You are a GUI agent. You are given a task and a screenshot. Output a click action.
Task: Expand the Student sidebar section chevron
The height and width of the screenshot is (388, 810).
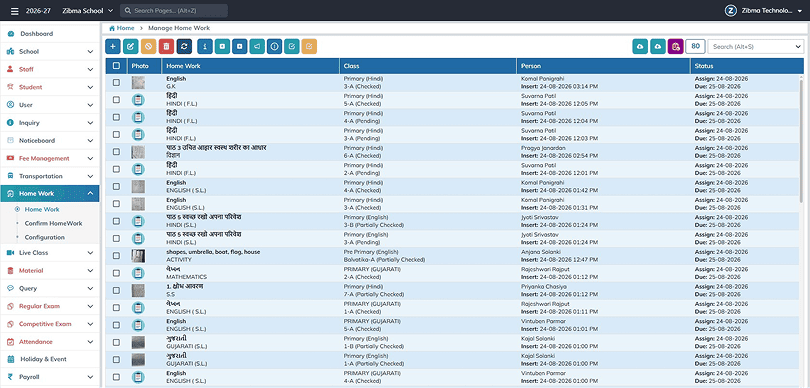coord(90,87)
